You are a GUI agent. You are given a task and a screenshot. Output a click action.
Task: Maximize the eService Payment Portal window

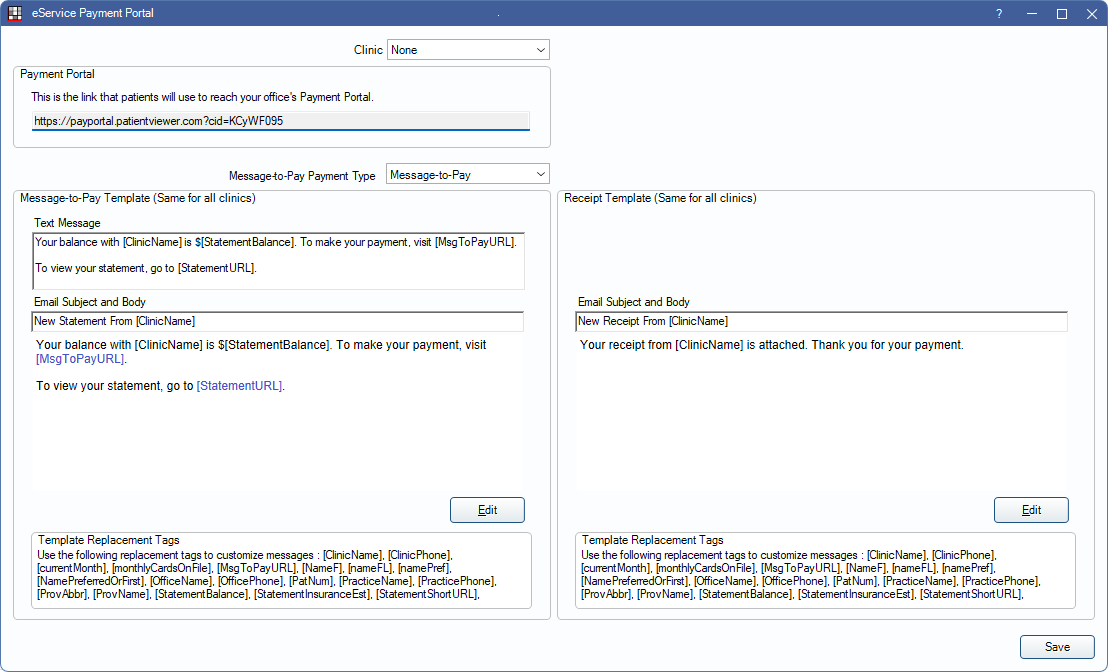click(1061, 14)
